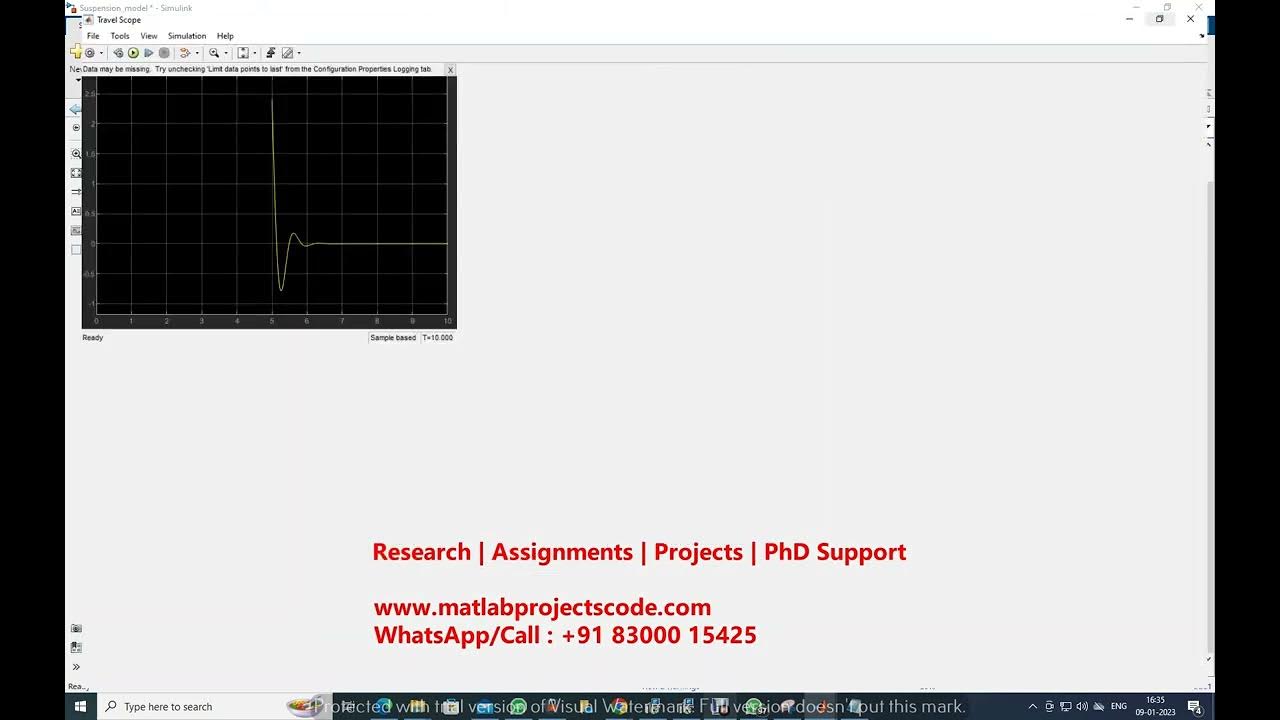This screenshot has width=1280, height=720.
Task: Expand the measurements dropdown arrow
Action: (x=299, y=53)
